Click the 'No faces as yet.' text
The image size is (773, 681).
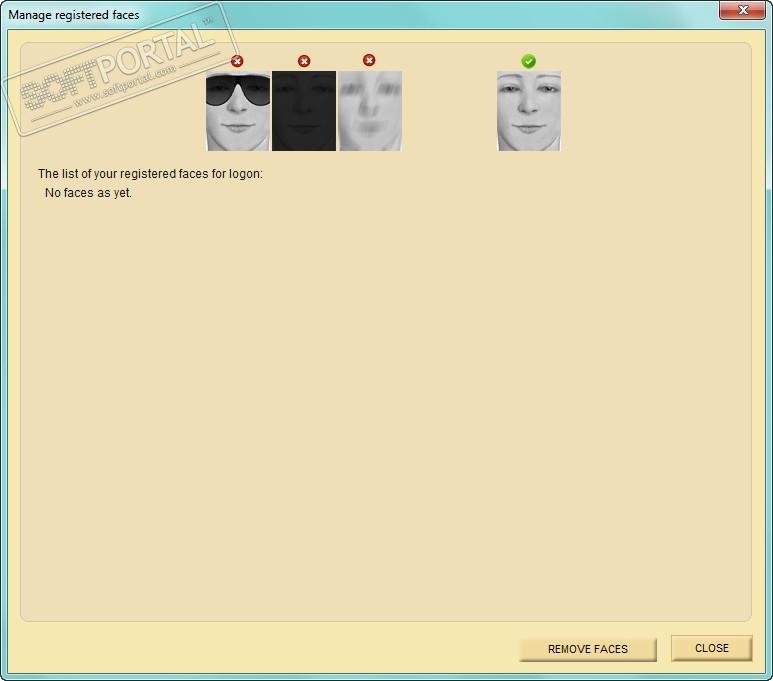pos(88,193)
